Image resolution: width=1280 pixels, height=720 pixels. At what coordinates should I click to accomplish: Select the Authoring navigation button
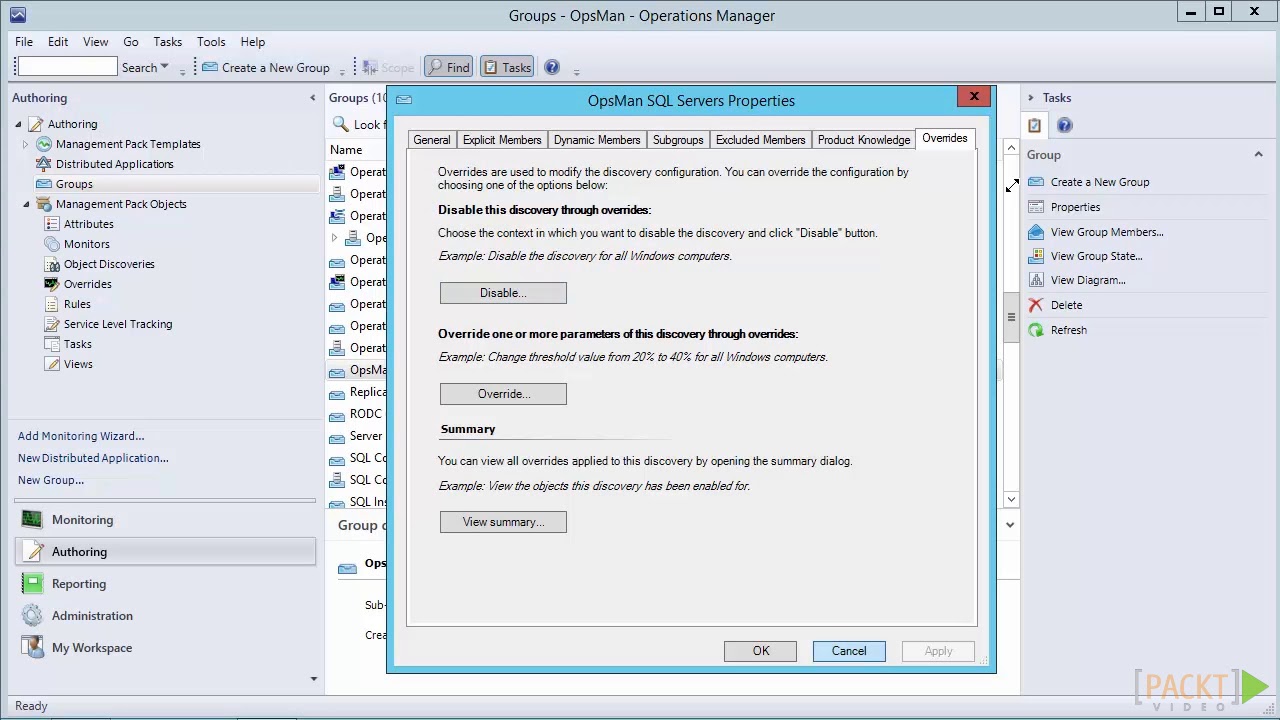166,552
